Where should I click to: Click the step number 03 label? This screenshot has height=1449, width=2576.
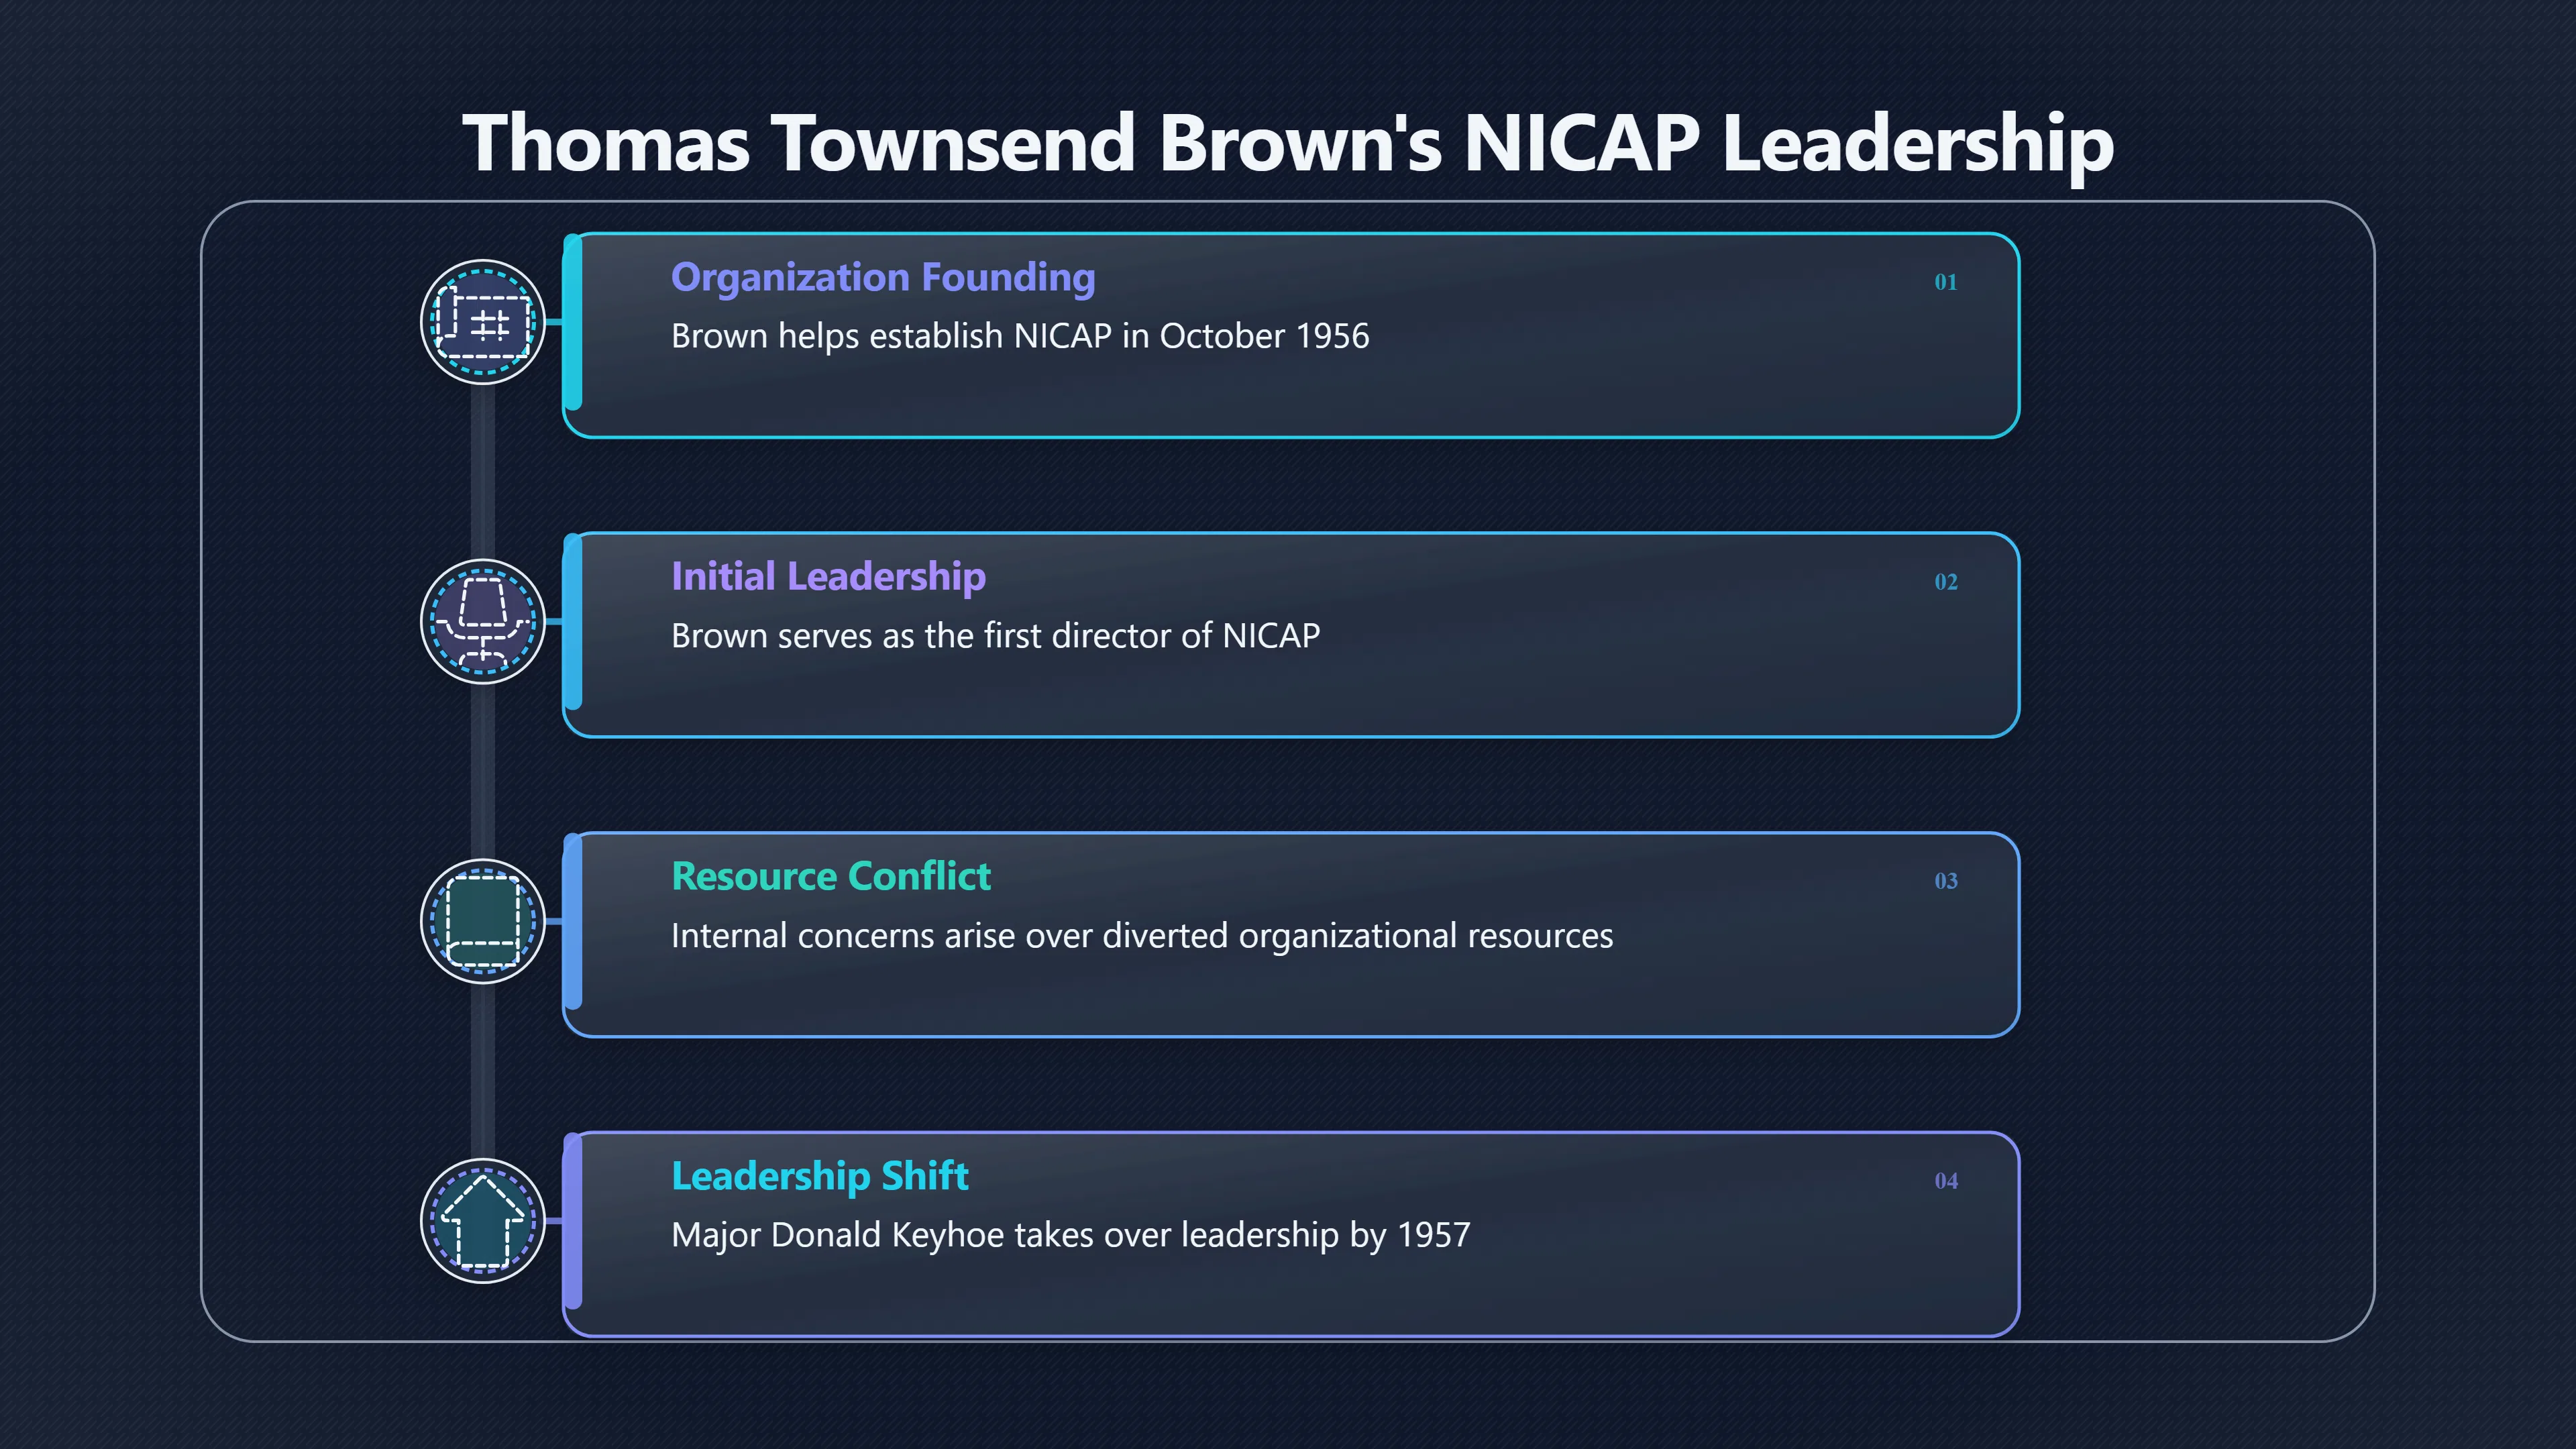click(x=1945, y=881)
